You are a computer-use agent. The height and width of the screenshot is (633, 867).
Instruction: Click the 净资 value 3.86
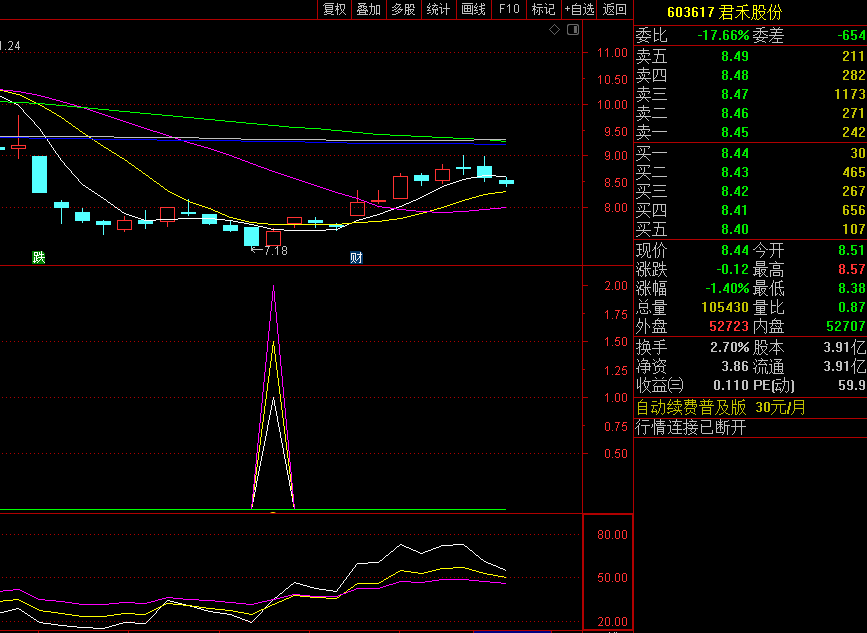point(735,366)
